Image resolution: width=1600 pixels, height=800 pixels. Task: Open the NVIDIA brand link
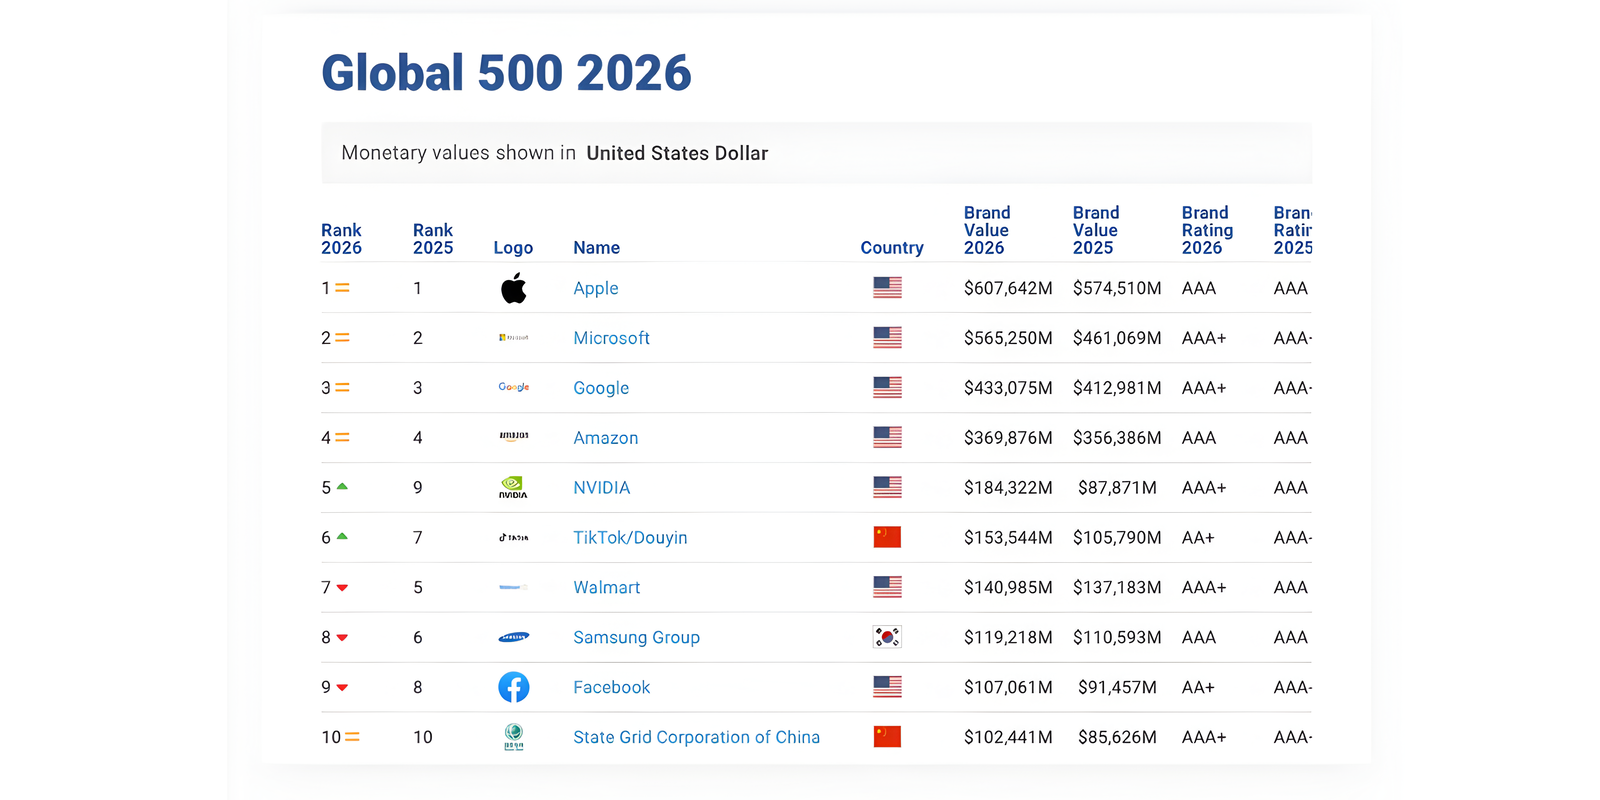click(x=601, y=488)
